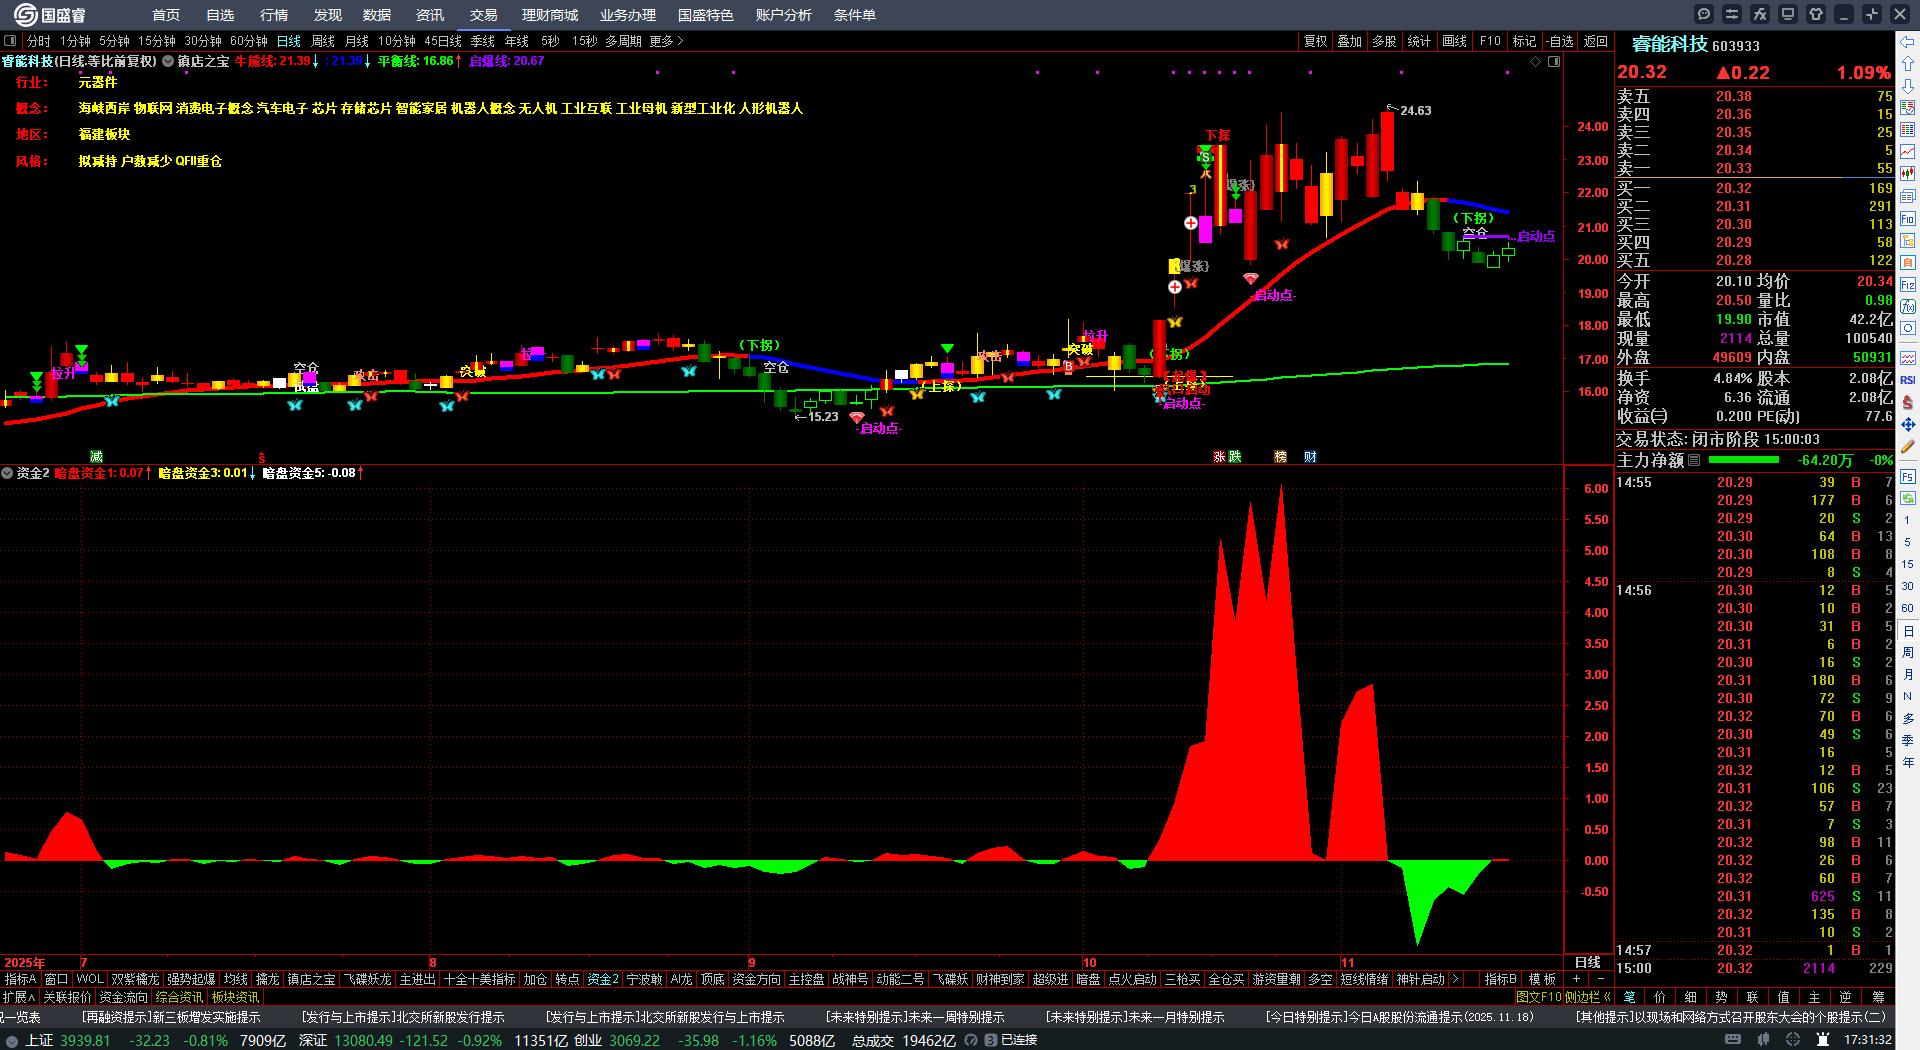
Task: Toggle the 标记 mark button
Action: (x=1524, y=41)
